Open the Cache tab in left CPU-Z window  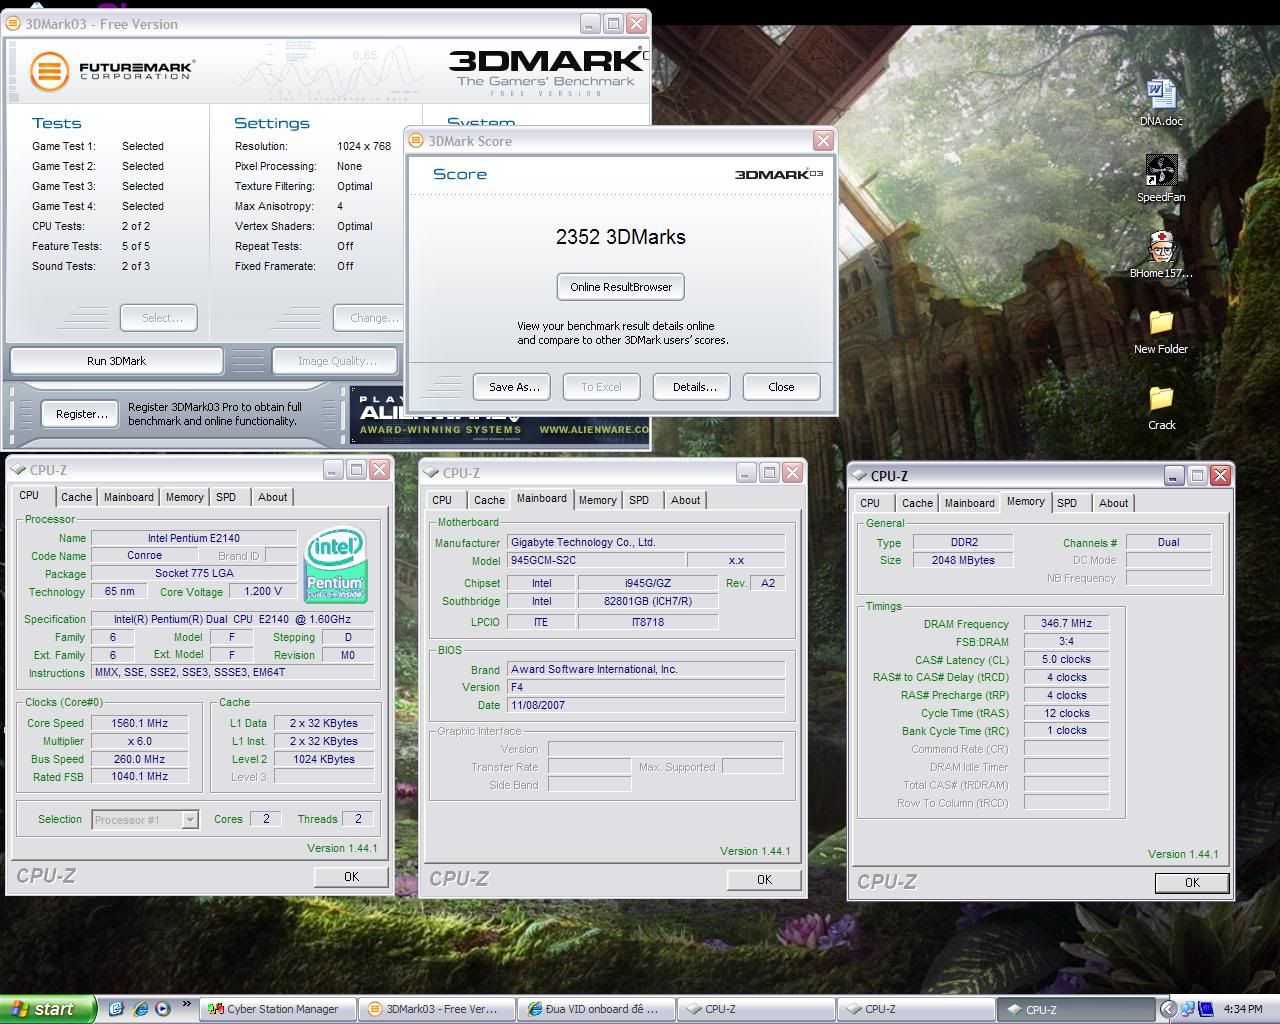point(76,497)
